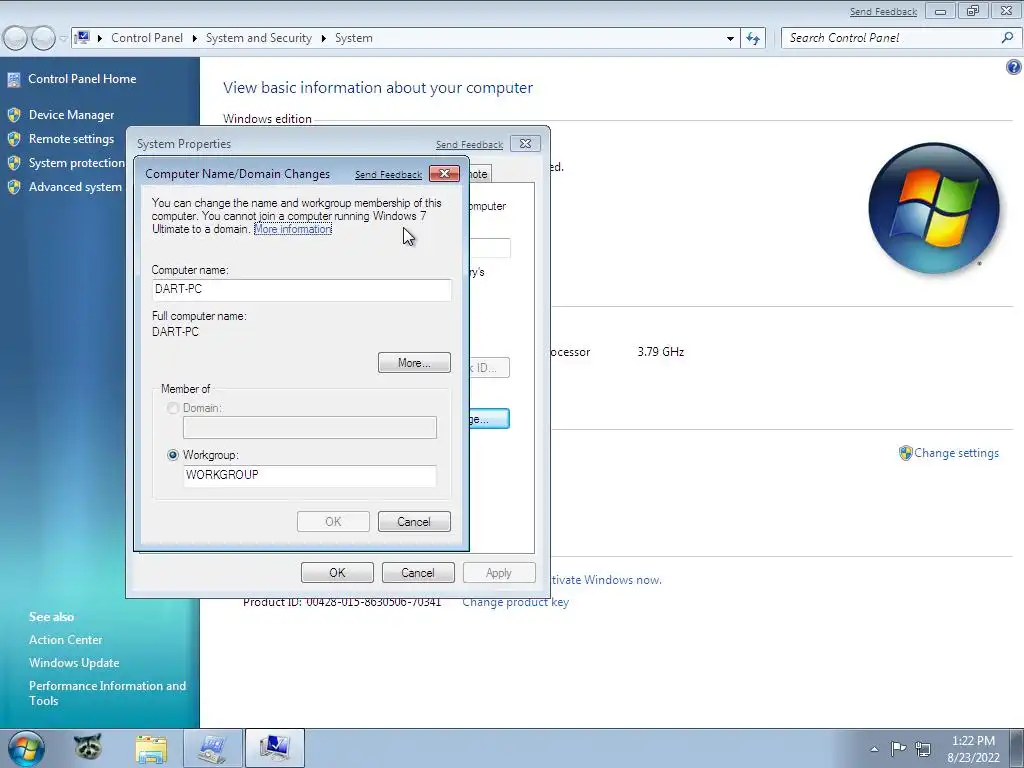The image size is (1024, 768).
Task: Expand the address bar history dropdown
Action: tap(730, 39)
